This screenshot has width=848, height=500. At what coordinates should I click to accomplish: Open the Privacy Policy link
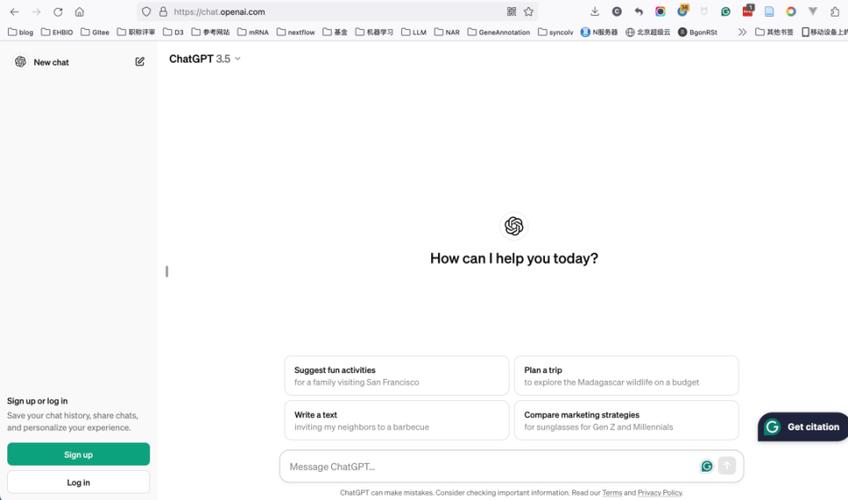660,492
